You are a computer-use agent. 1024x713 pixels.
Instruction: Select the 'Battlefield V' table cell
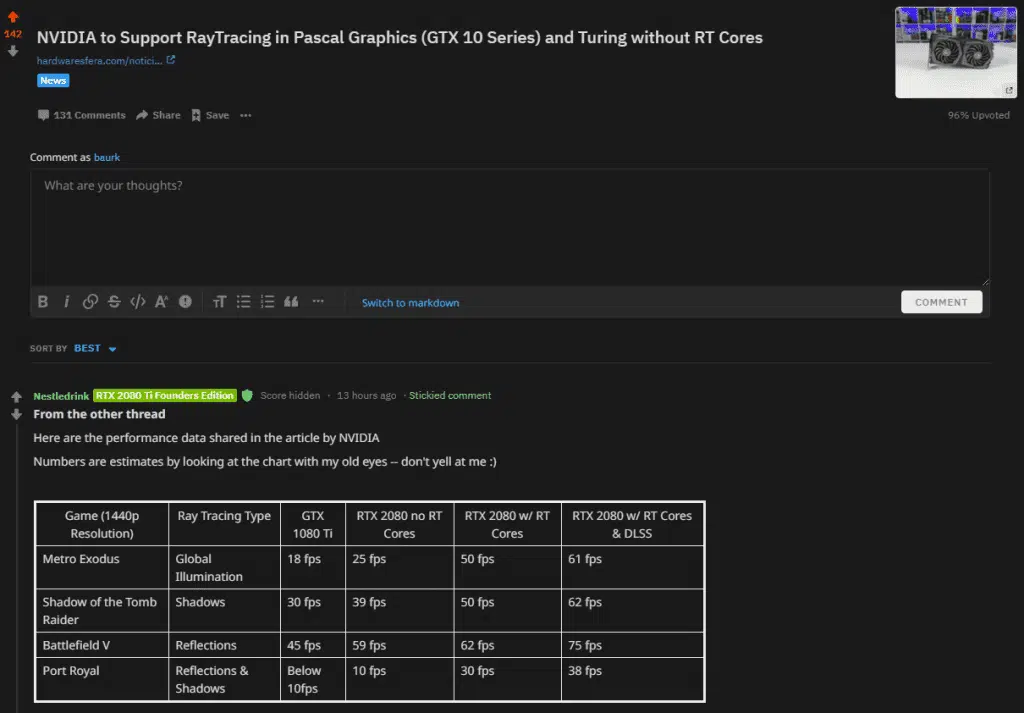tap(102, 645)
